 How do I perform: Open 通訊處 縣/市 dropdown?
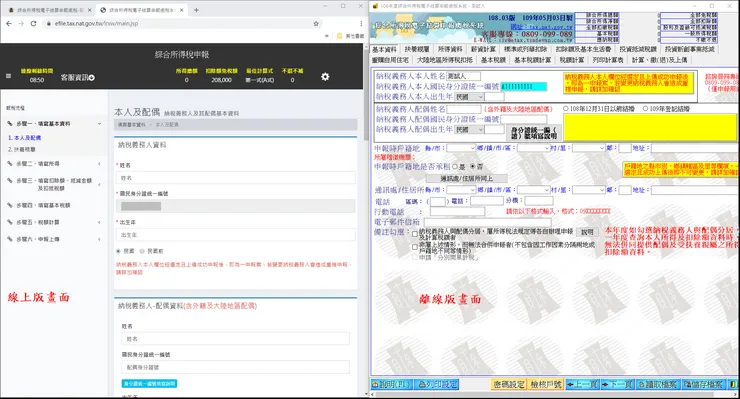coord(461,190)
